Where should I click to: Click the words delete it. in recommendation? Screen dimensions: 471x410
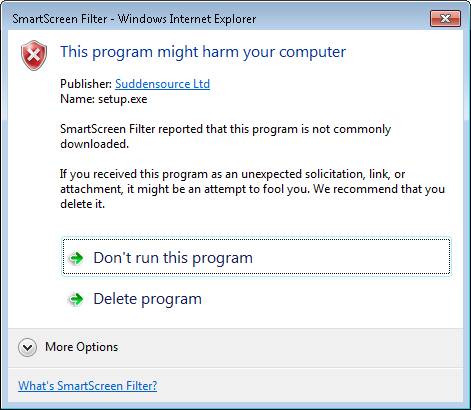point(83,204)
